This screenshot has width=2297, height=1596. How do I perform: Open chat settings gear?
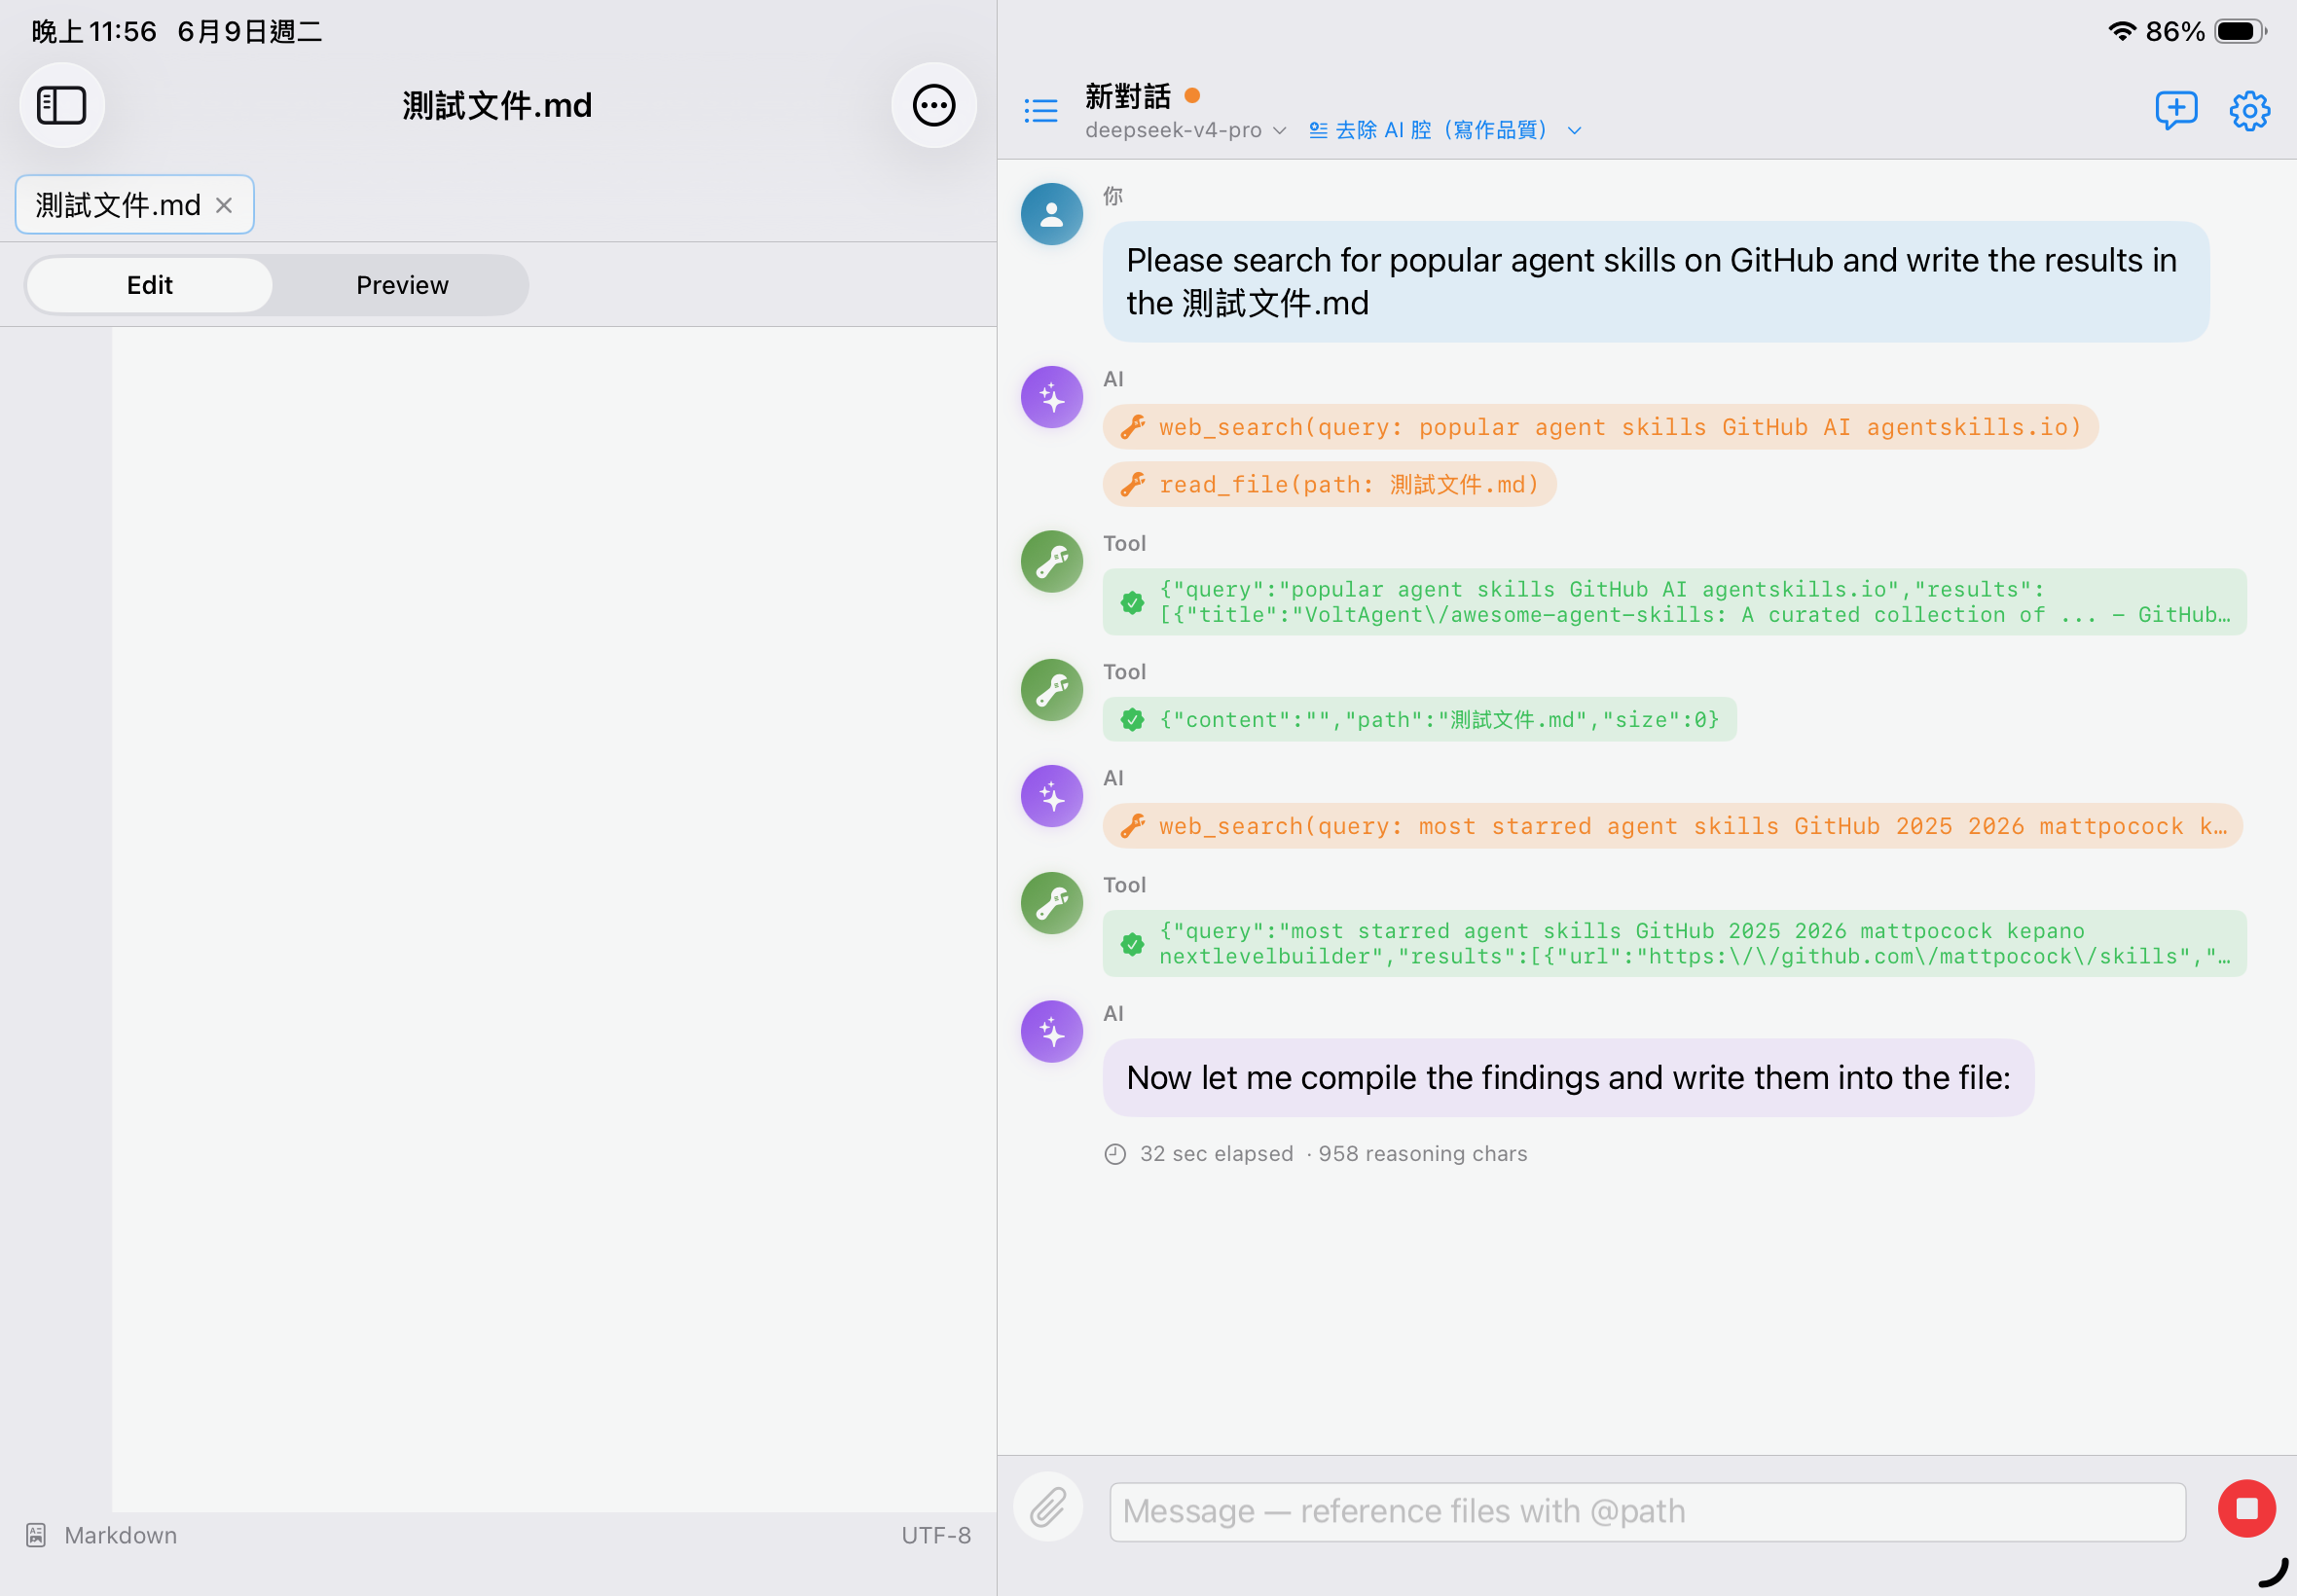pyautogui.click(x=2249, y=110)
